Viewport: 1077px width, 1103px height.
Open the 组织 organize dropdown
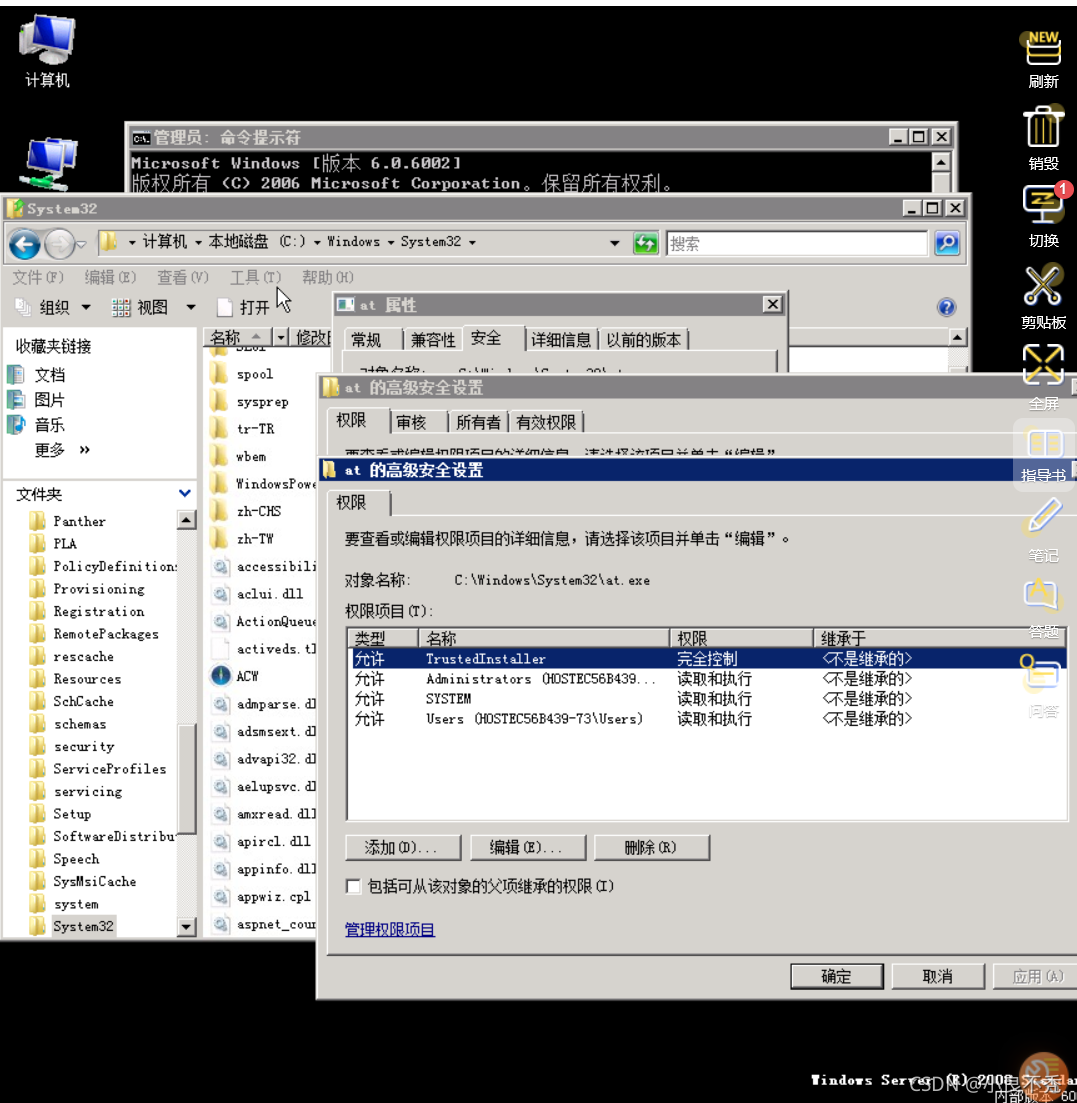pos(54,308)
